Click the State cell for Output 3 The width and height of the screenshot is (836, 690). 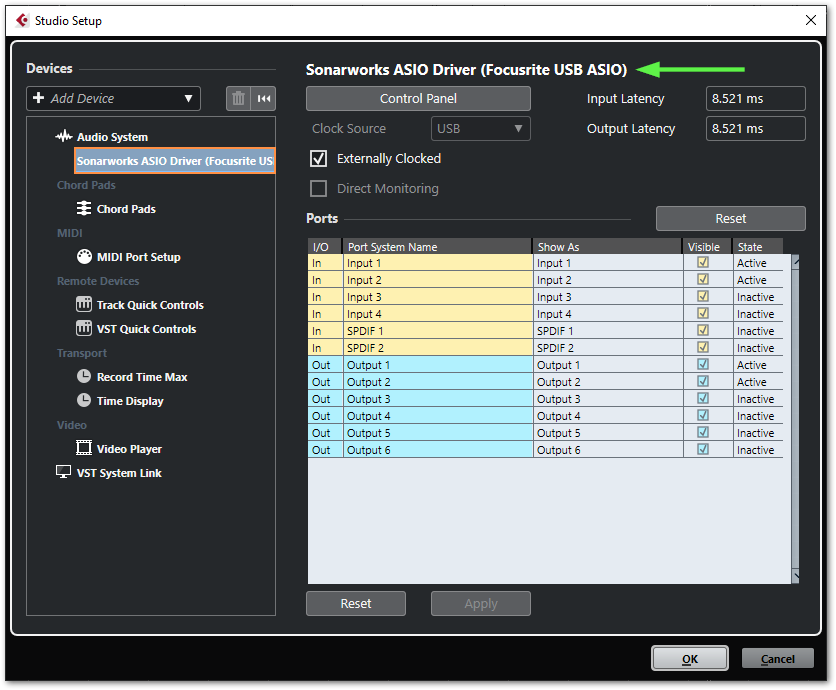point(758,399)
